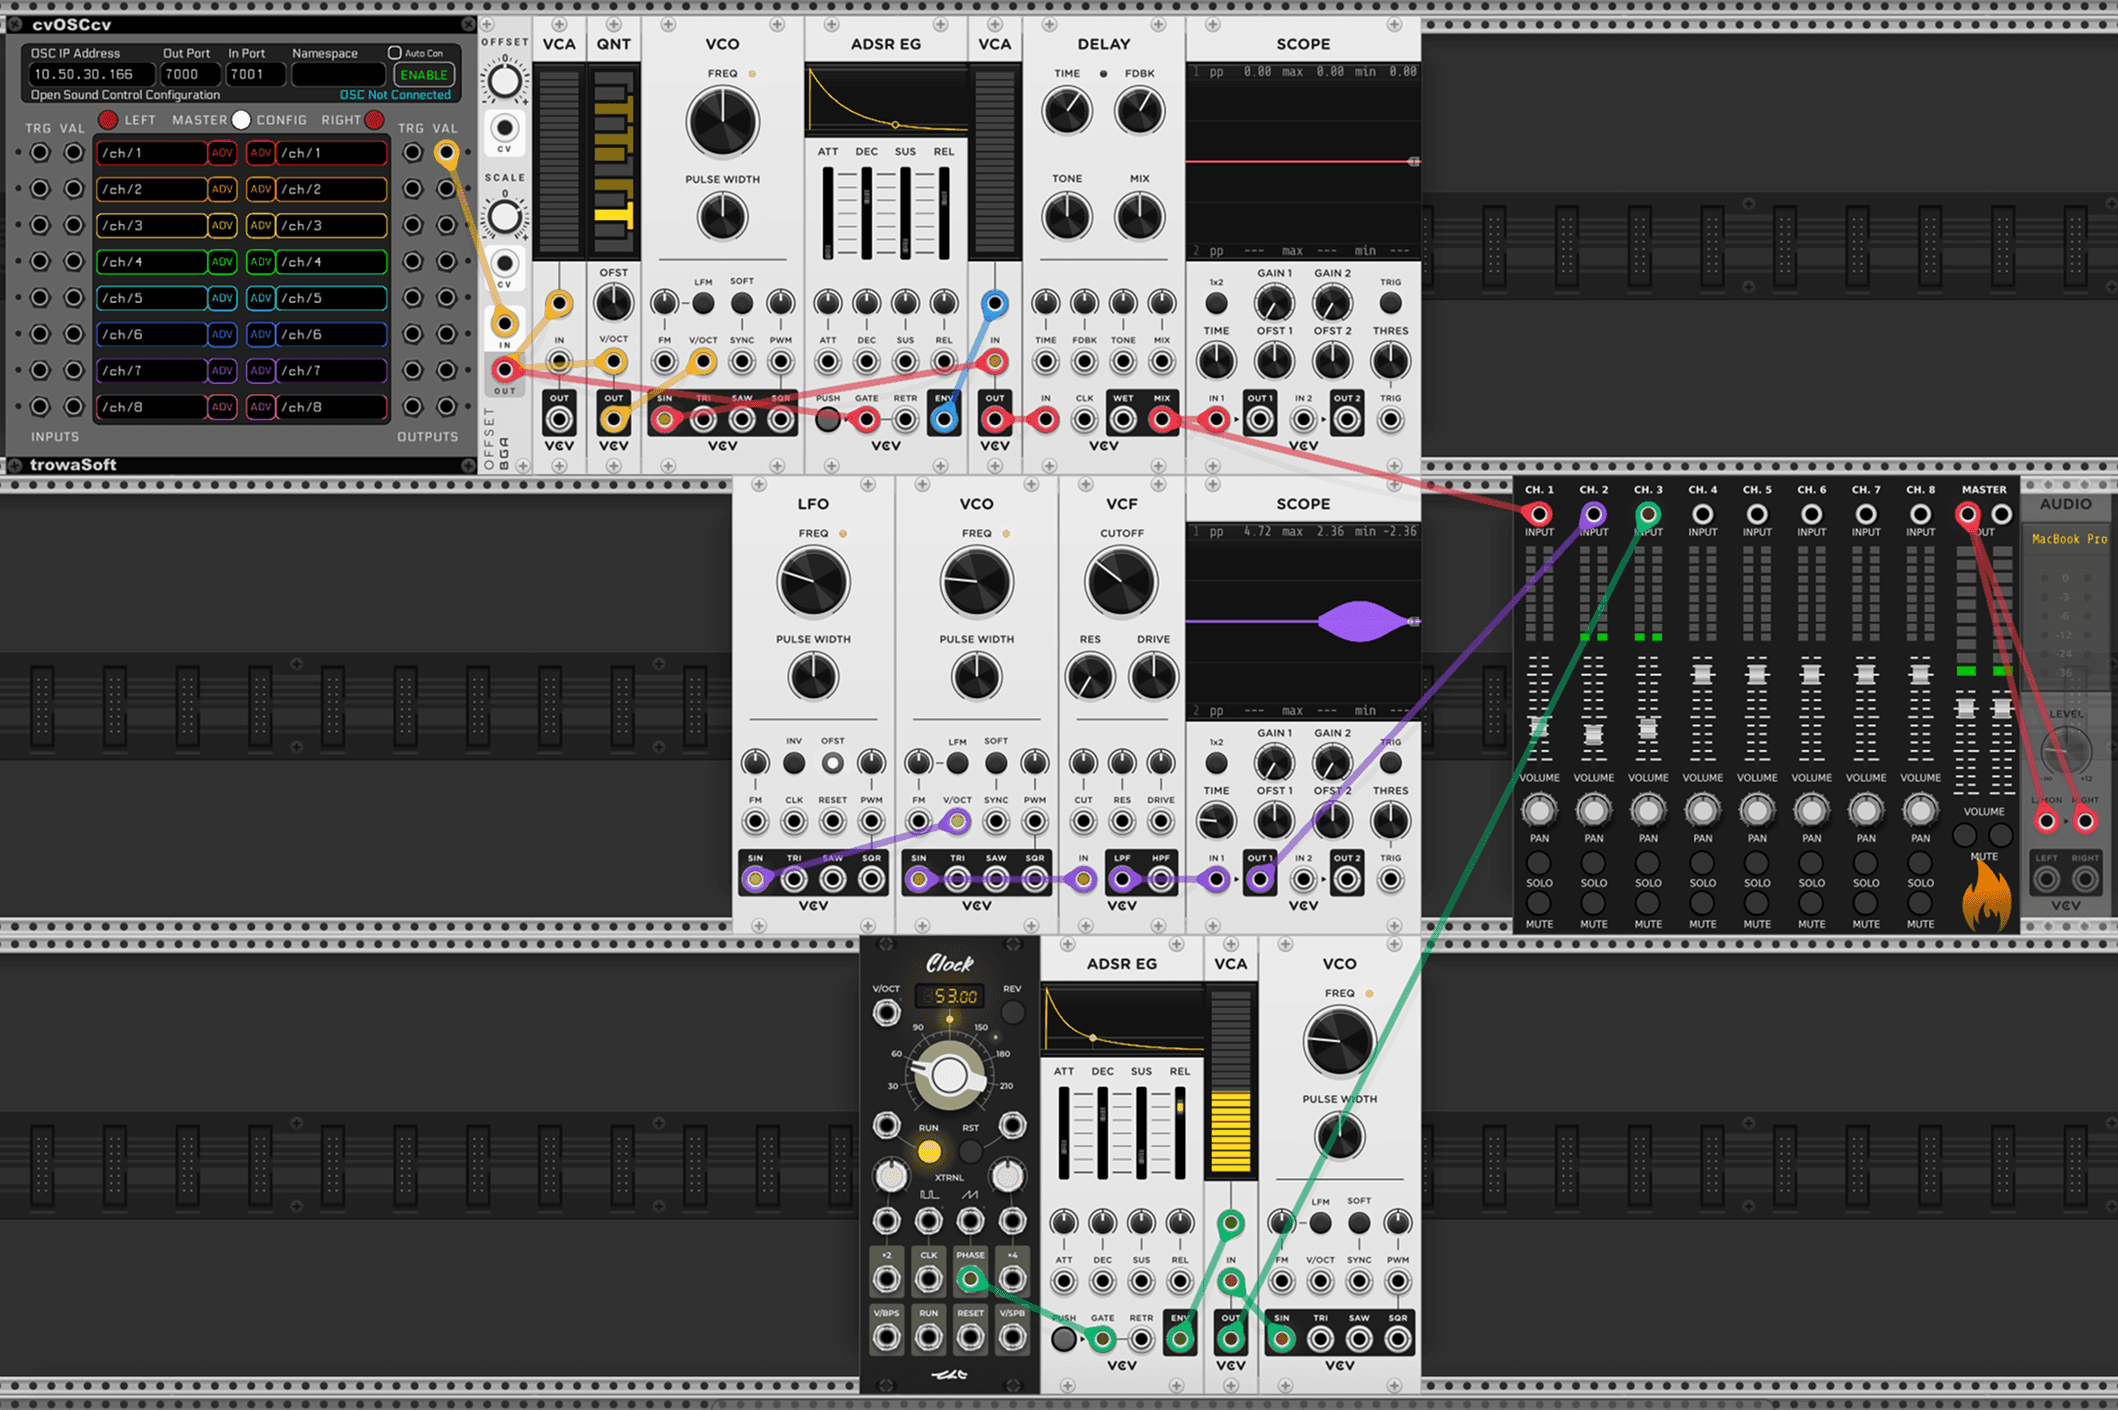Click the CH. 4 SOLO button on mixer
The width and height of the screenshot is (2118, 1410).
coord(1702,863)
